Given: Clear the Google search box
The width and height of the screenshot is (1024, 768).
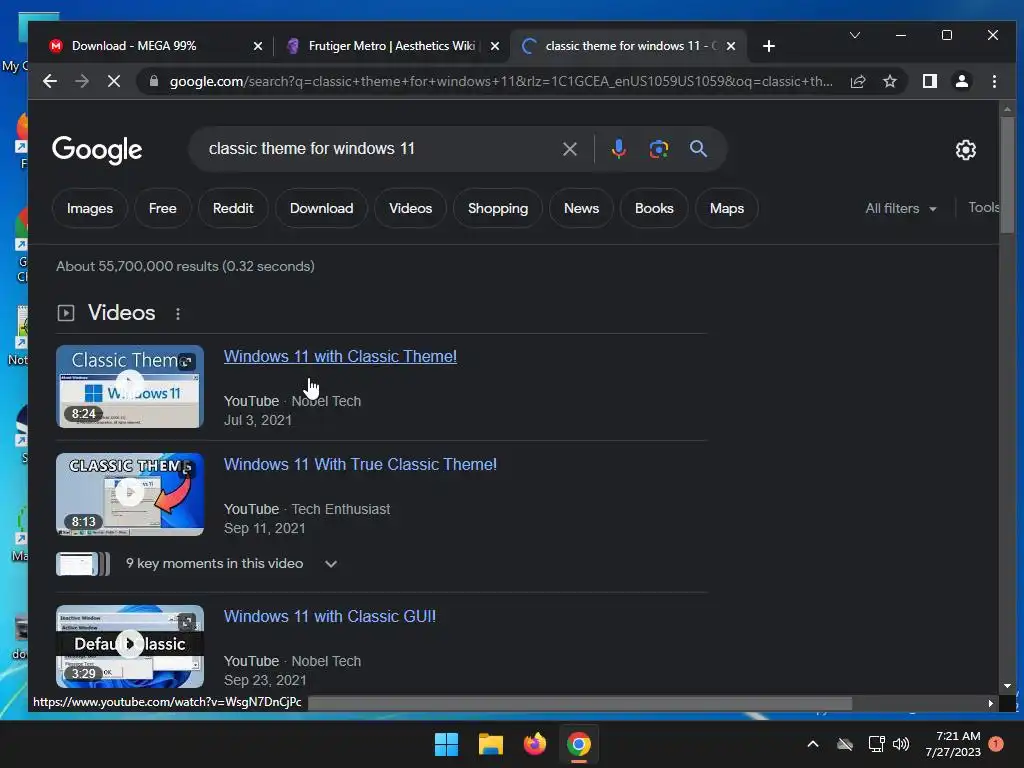Looking at the screenshot, I should (569, 149).
